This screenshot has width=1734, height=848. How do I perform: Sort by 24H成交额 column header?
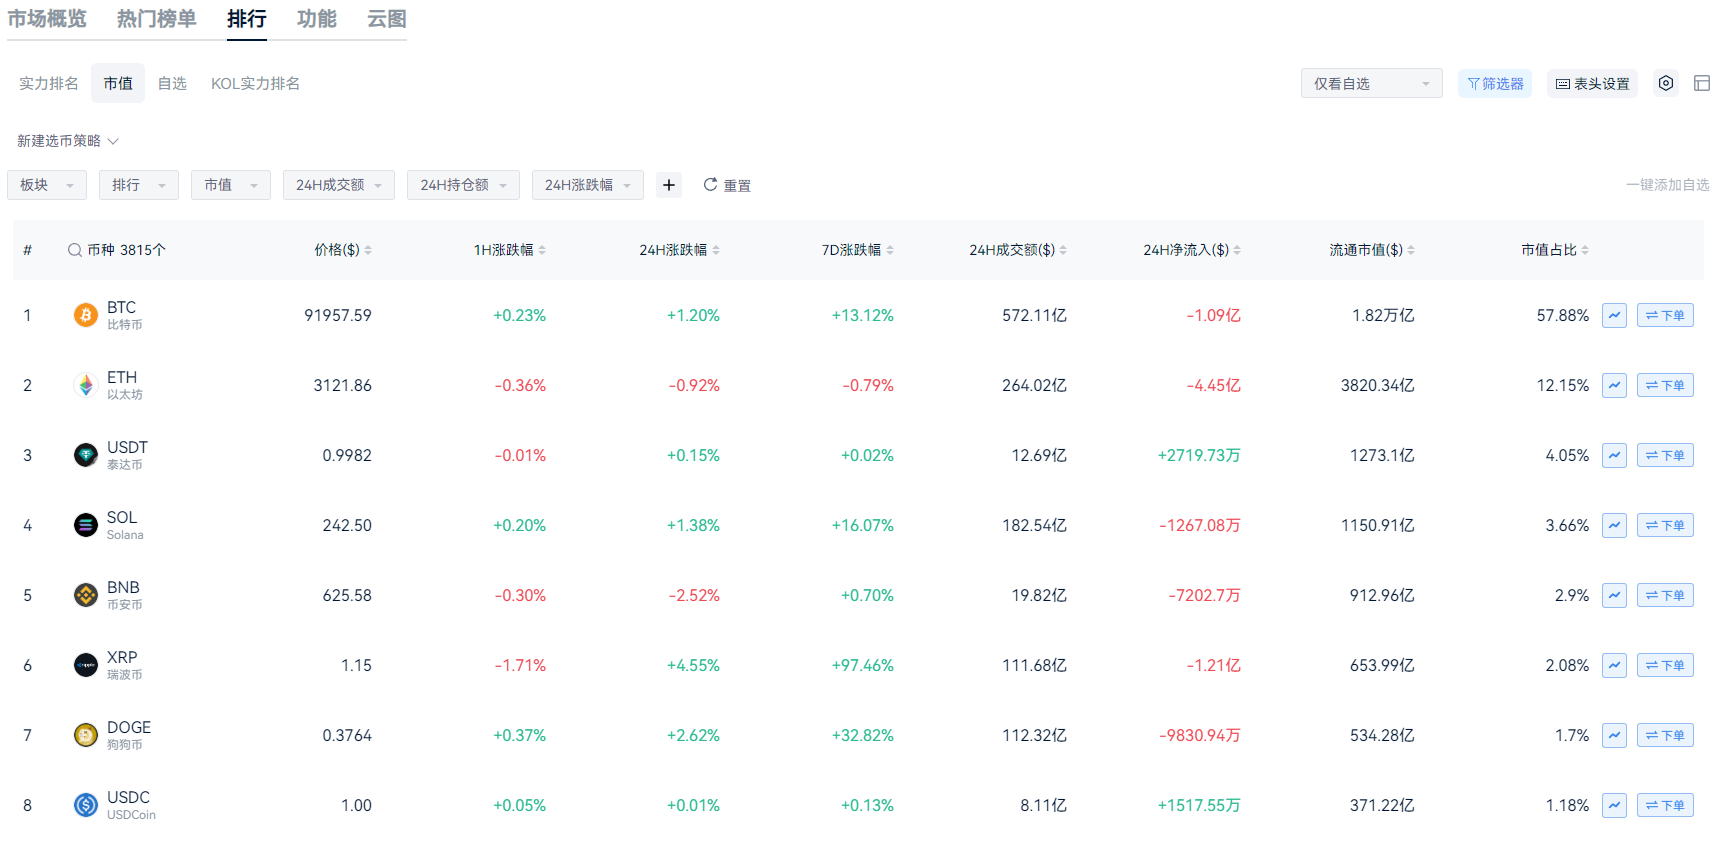1018,250
